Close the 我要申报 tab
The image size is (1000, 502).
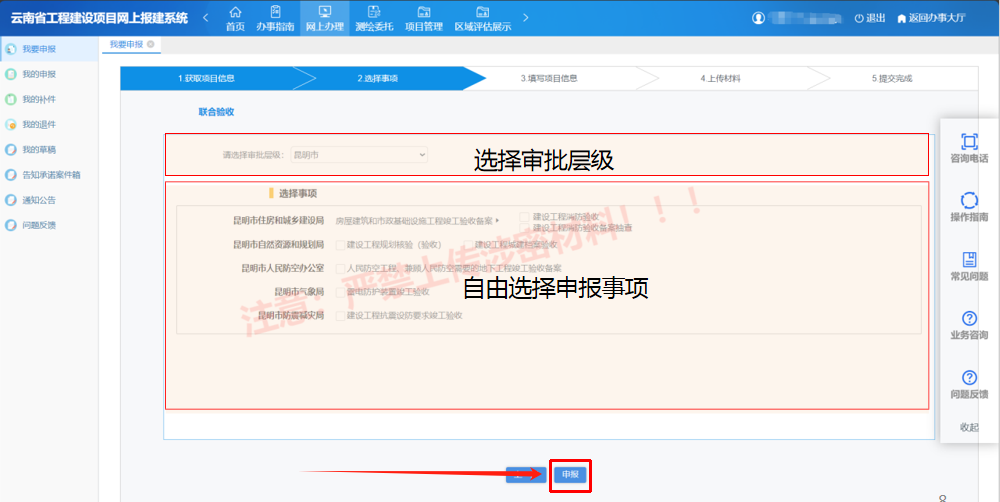(151, 44)
